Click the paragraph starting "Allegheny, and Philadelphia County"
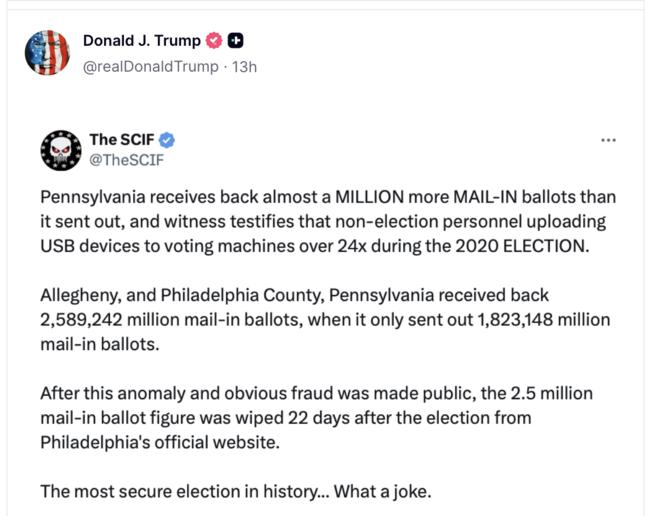The width and height of the screenshot is (650, 516). (x=324, y=319)
